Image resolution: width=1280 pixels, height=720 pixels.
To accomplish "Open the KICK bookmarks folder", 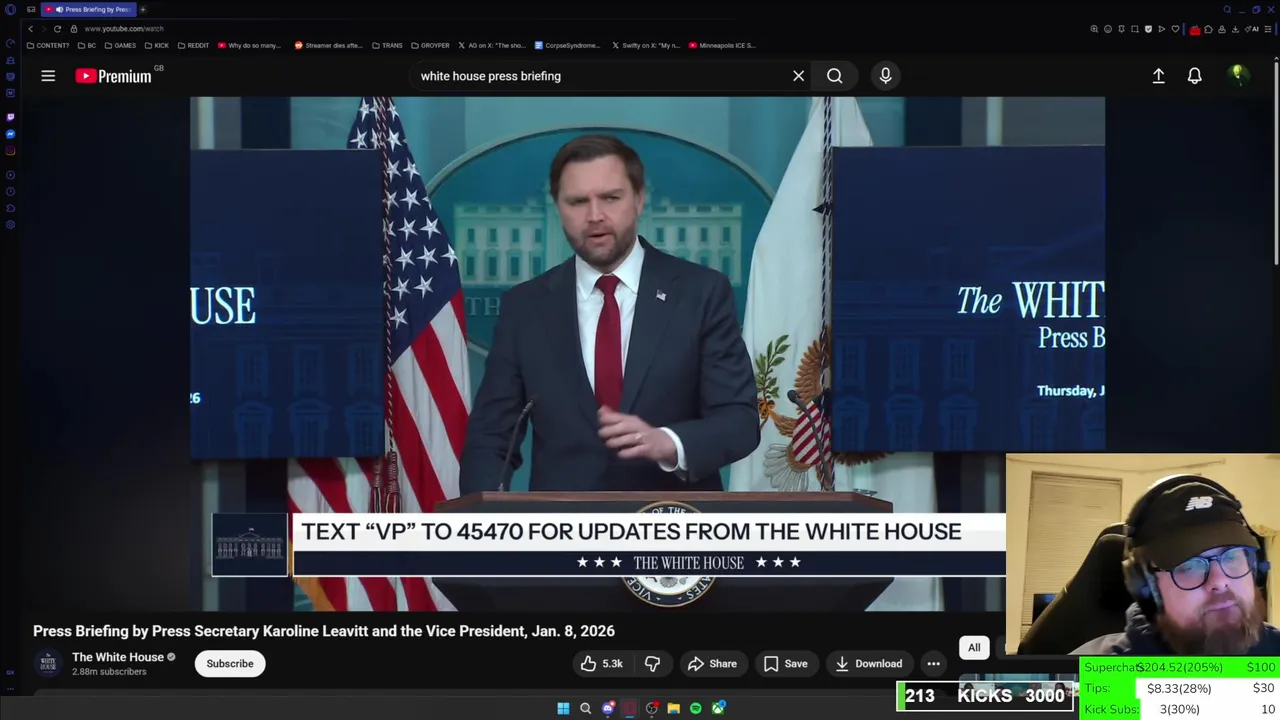I will pos(157,45).
